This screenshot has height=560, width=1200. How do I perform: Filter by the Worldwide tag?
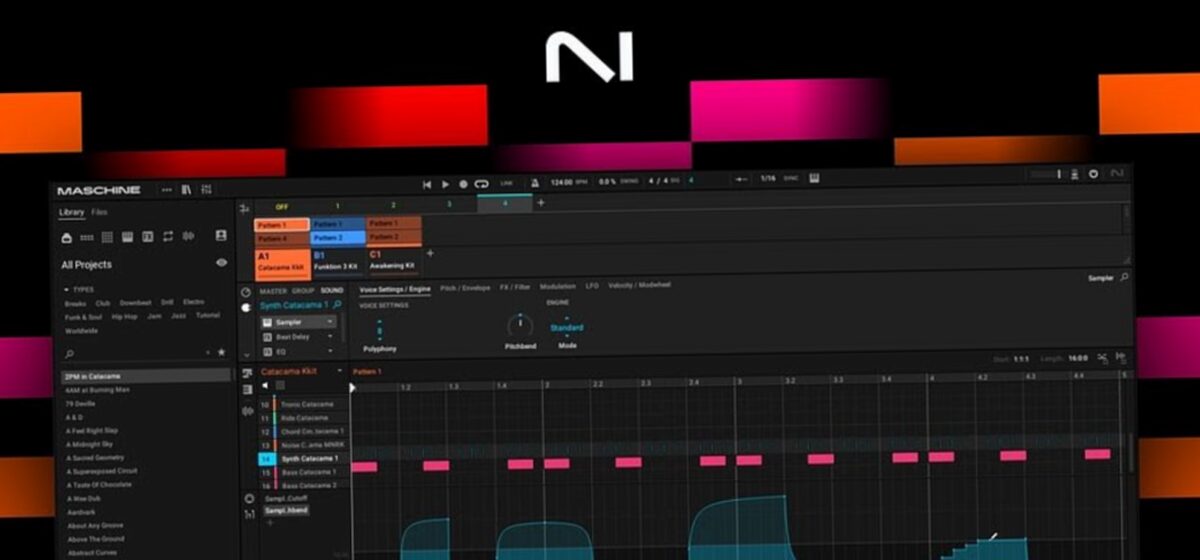(82, 330)
